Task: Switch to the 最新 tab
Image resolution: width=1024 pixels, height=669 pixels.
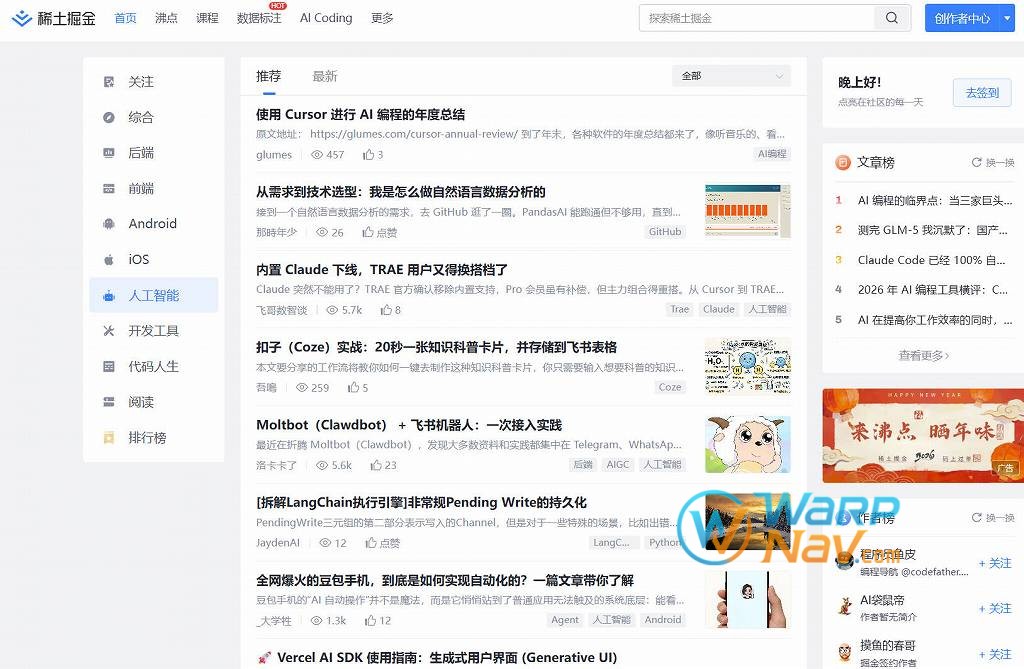Action: 325,76
